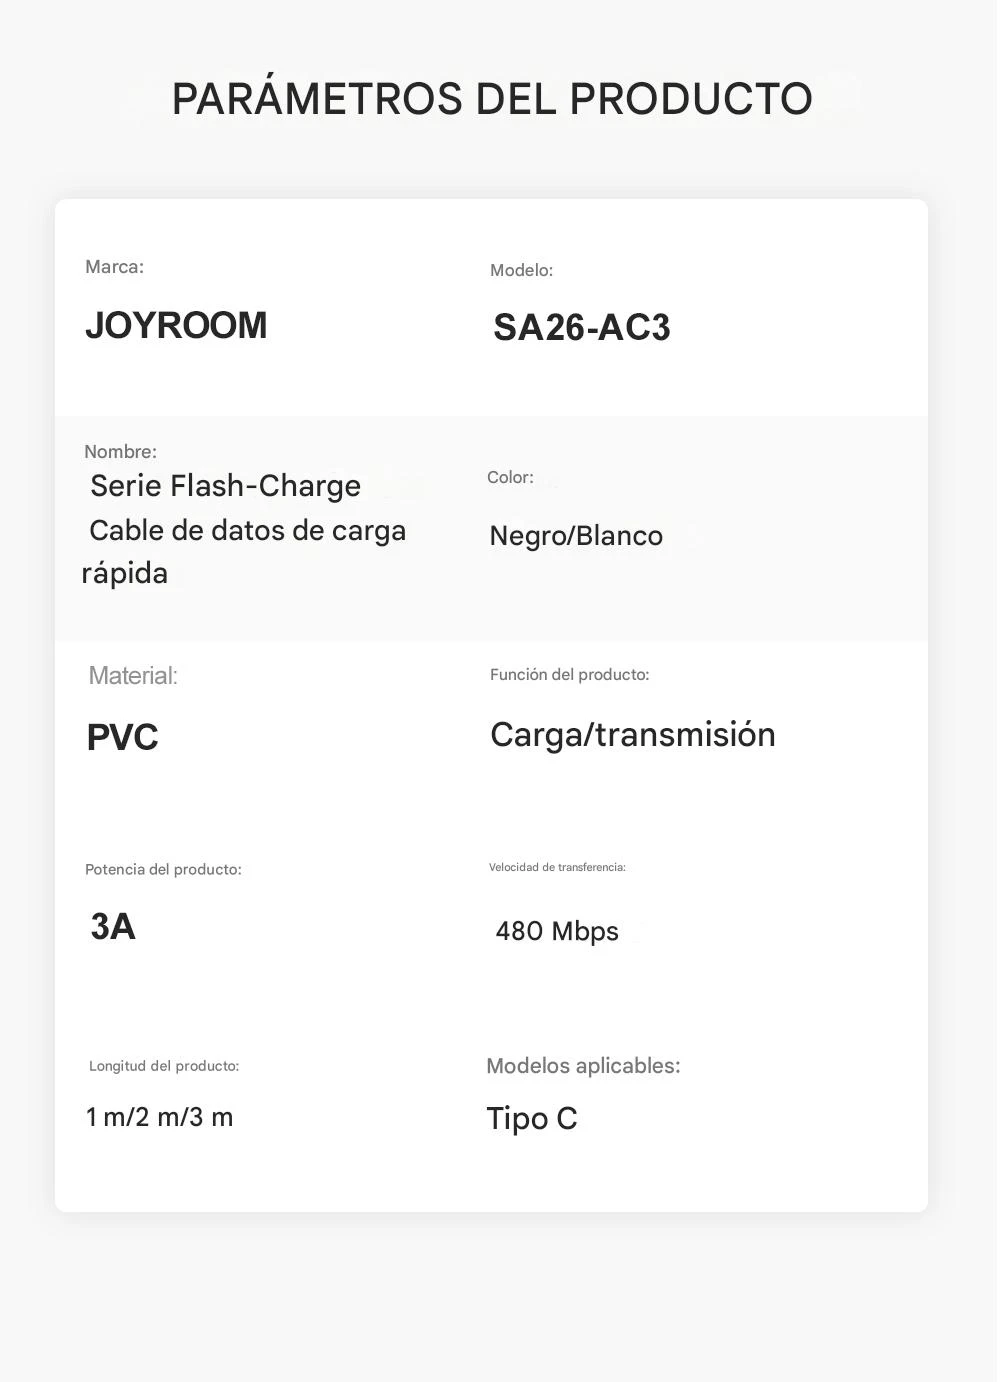Click the Color label
Image resolution: width=1000 pixels, height=1382 pixels.
pyautogui.click(x=510, y=478)
